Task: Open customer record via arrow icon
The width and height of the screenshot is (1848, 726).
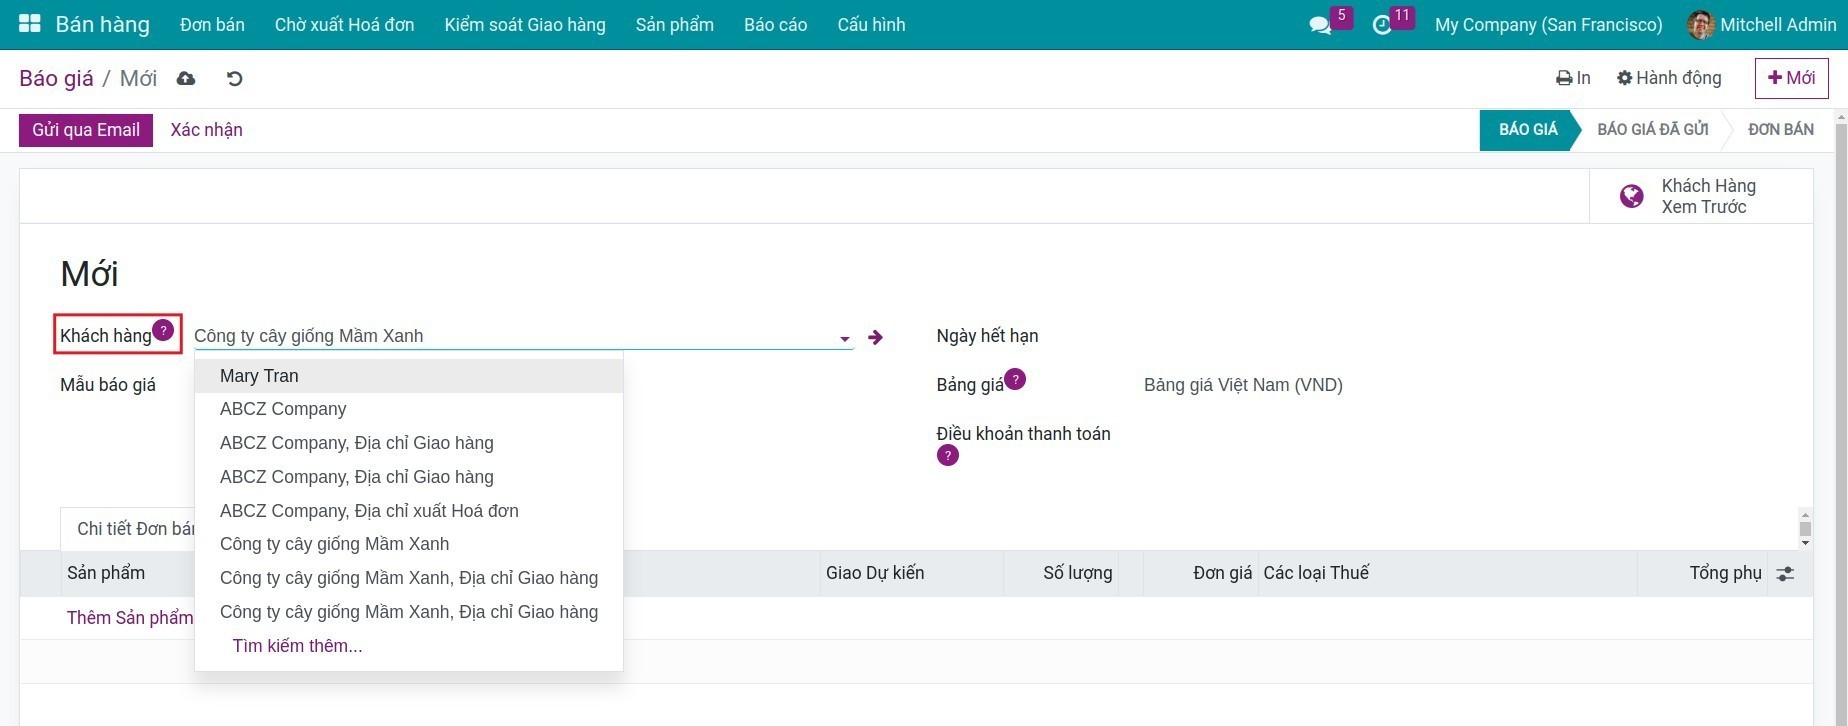Action: click(x=875, y=337)
